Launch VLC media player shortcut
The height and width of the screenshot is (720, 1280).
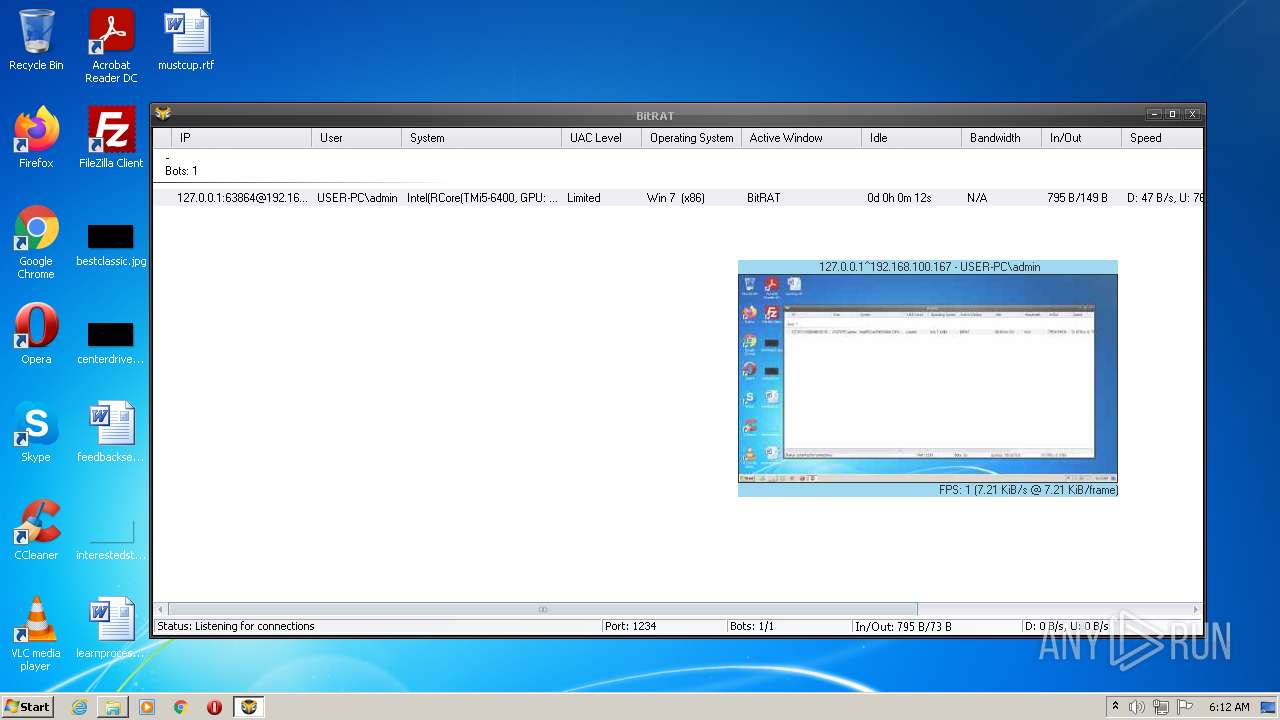pos(36,634)
